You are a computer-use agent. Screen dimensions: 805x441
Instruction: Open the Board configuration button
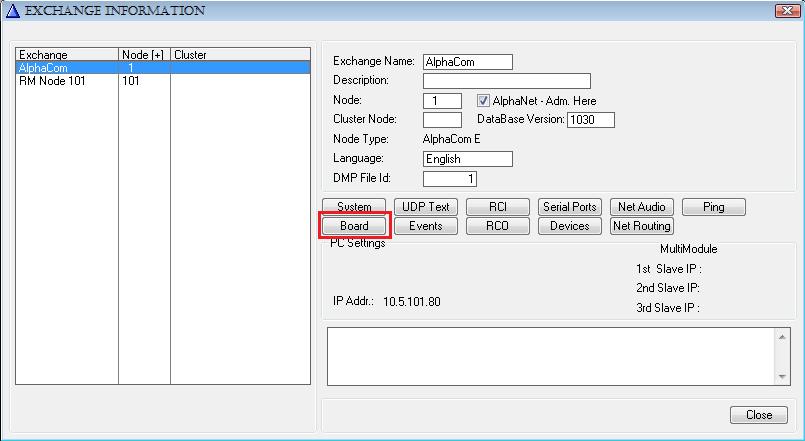coord(354,225)
